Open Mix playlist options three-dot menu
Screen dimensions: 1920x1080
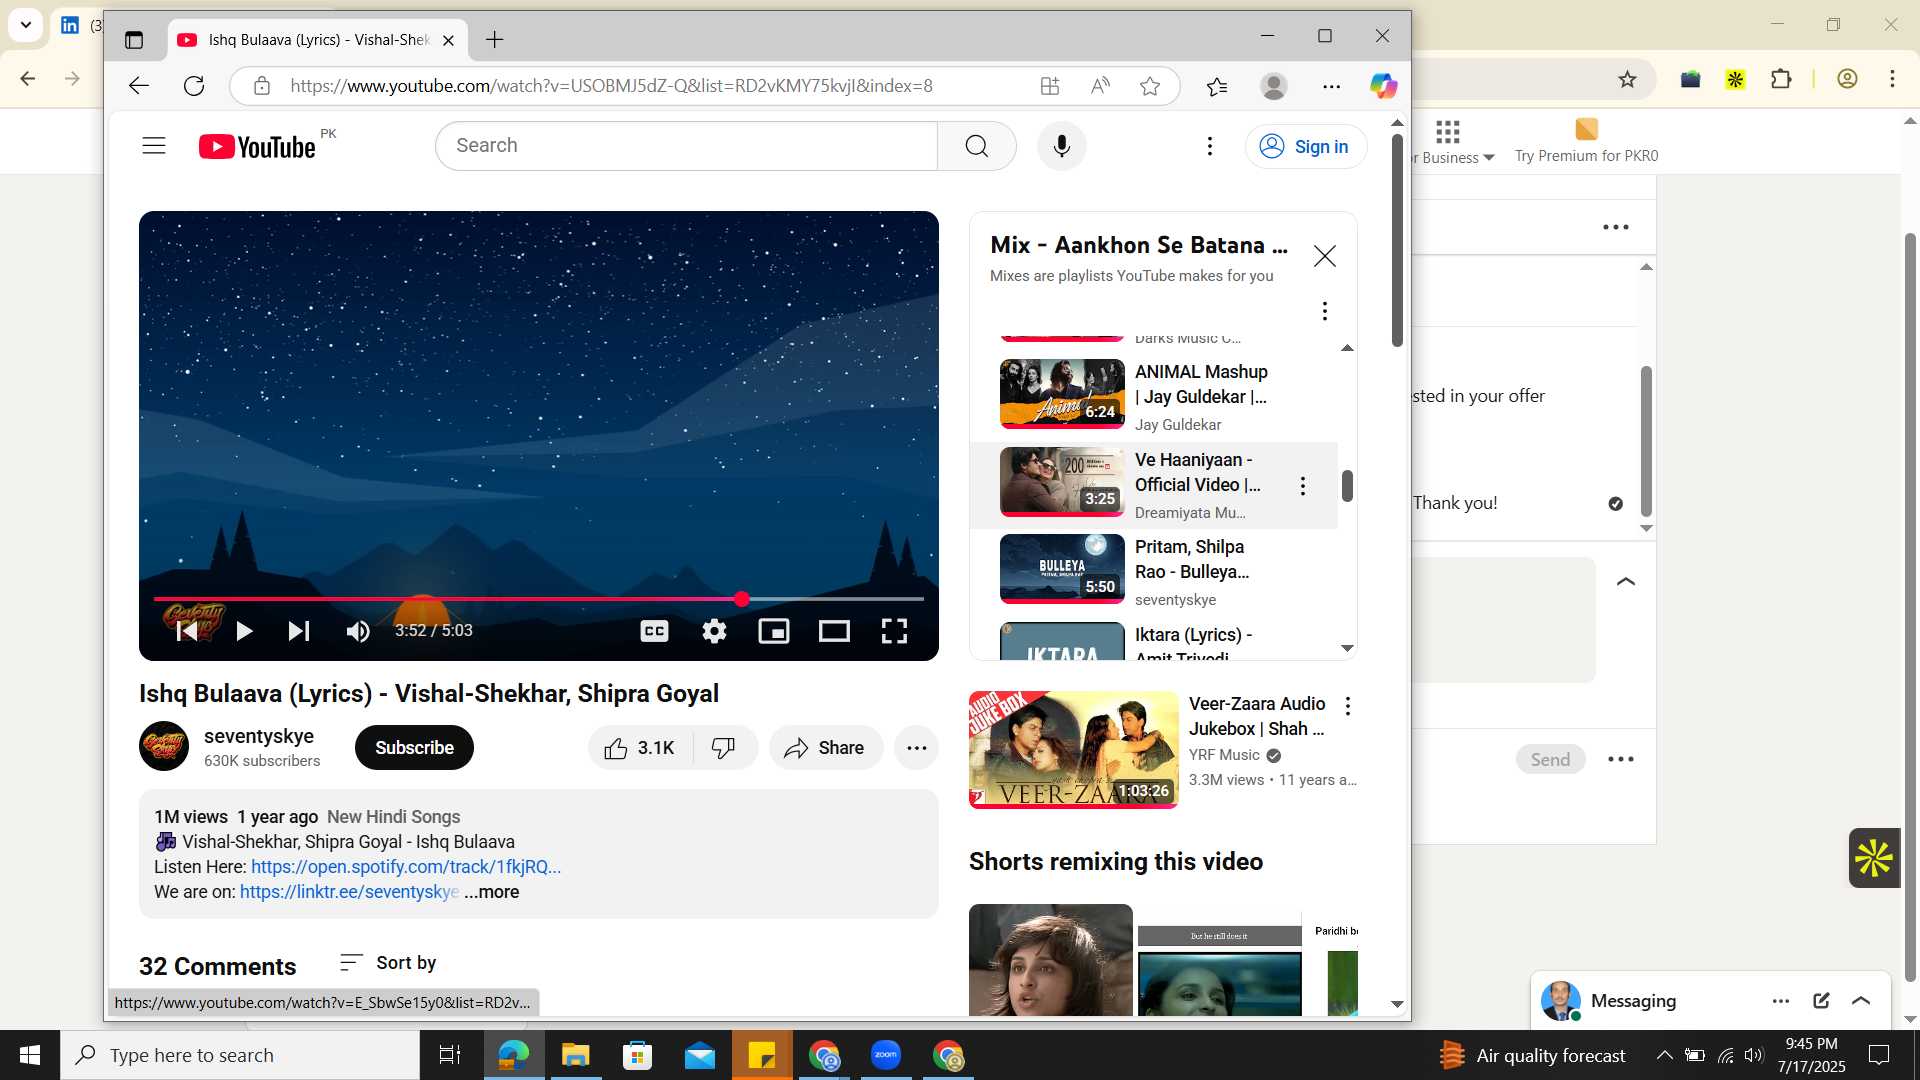point(1325,311)
